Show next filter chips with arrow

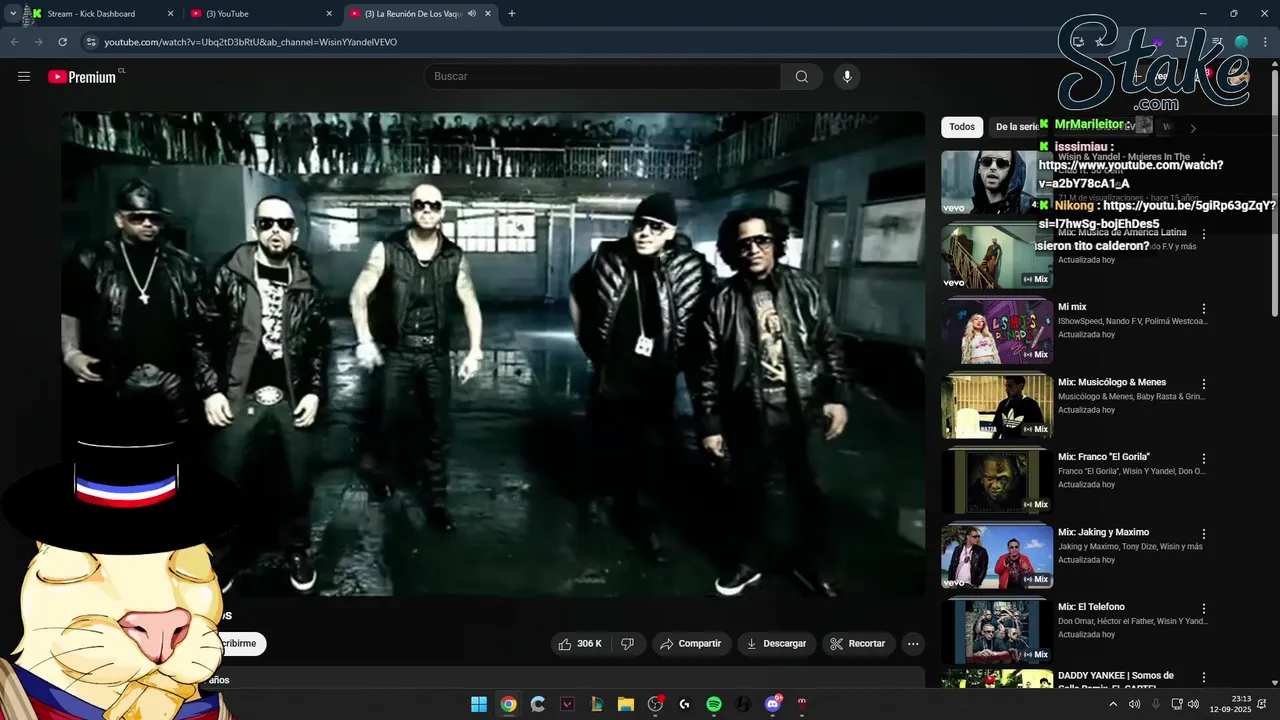tap(1192, 127)
